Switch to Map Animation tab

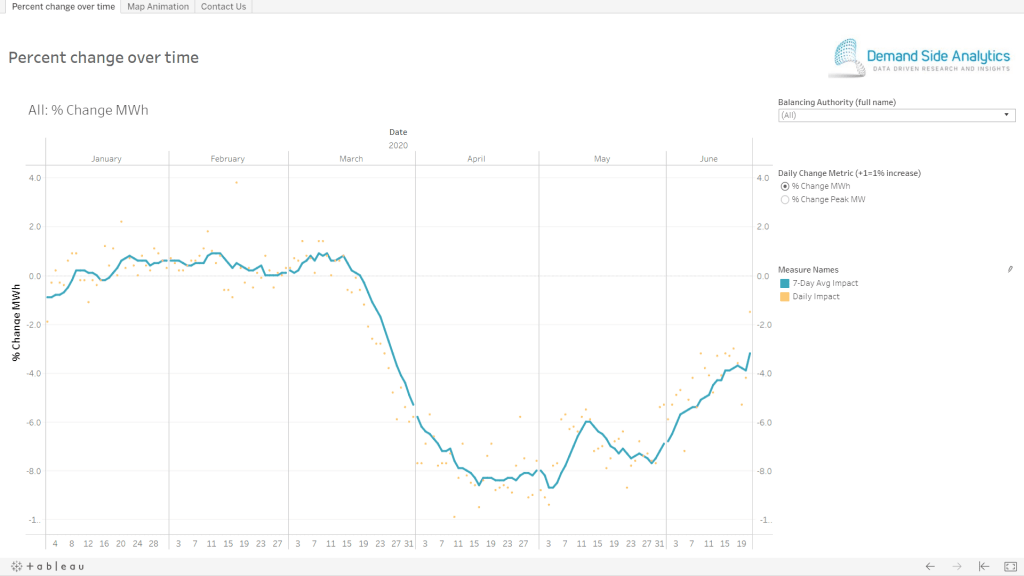coord(158,7)
